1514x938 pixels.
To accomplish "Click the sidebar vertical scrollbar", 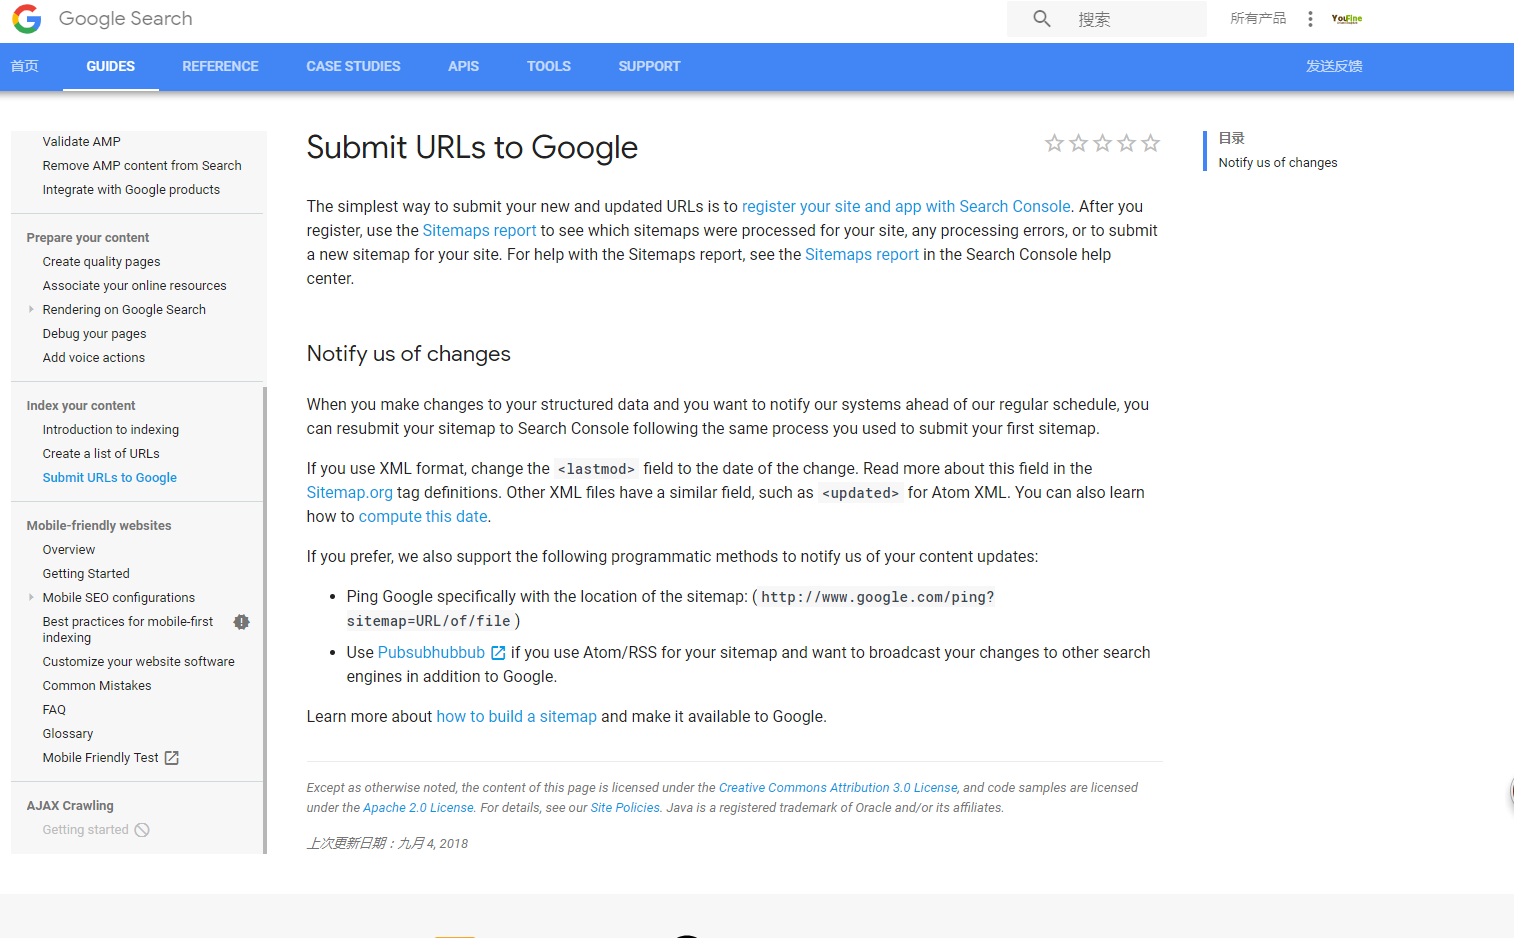I will (265, 620).
